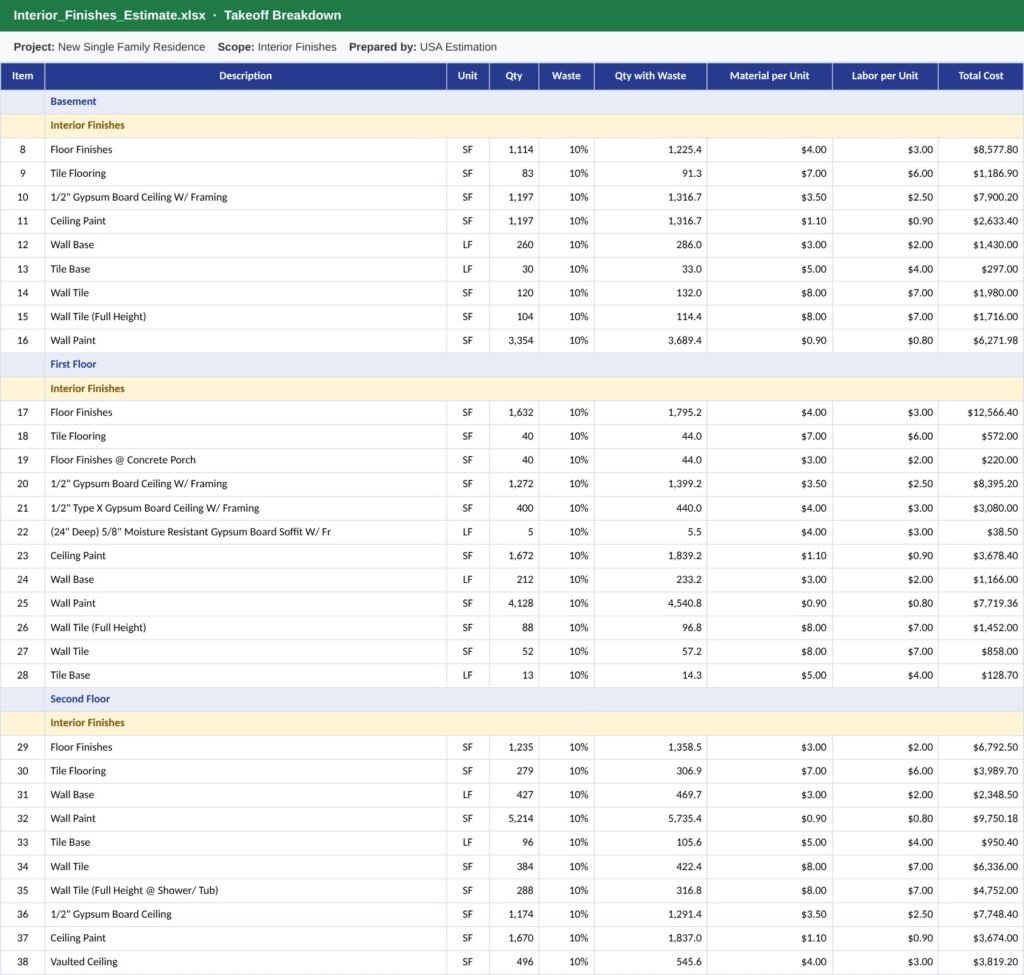The width and height of the screenshot is (1024, 975).
Task: Click the Qty with Waste header
Action: click(x=650, y=76)
